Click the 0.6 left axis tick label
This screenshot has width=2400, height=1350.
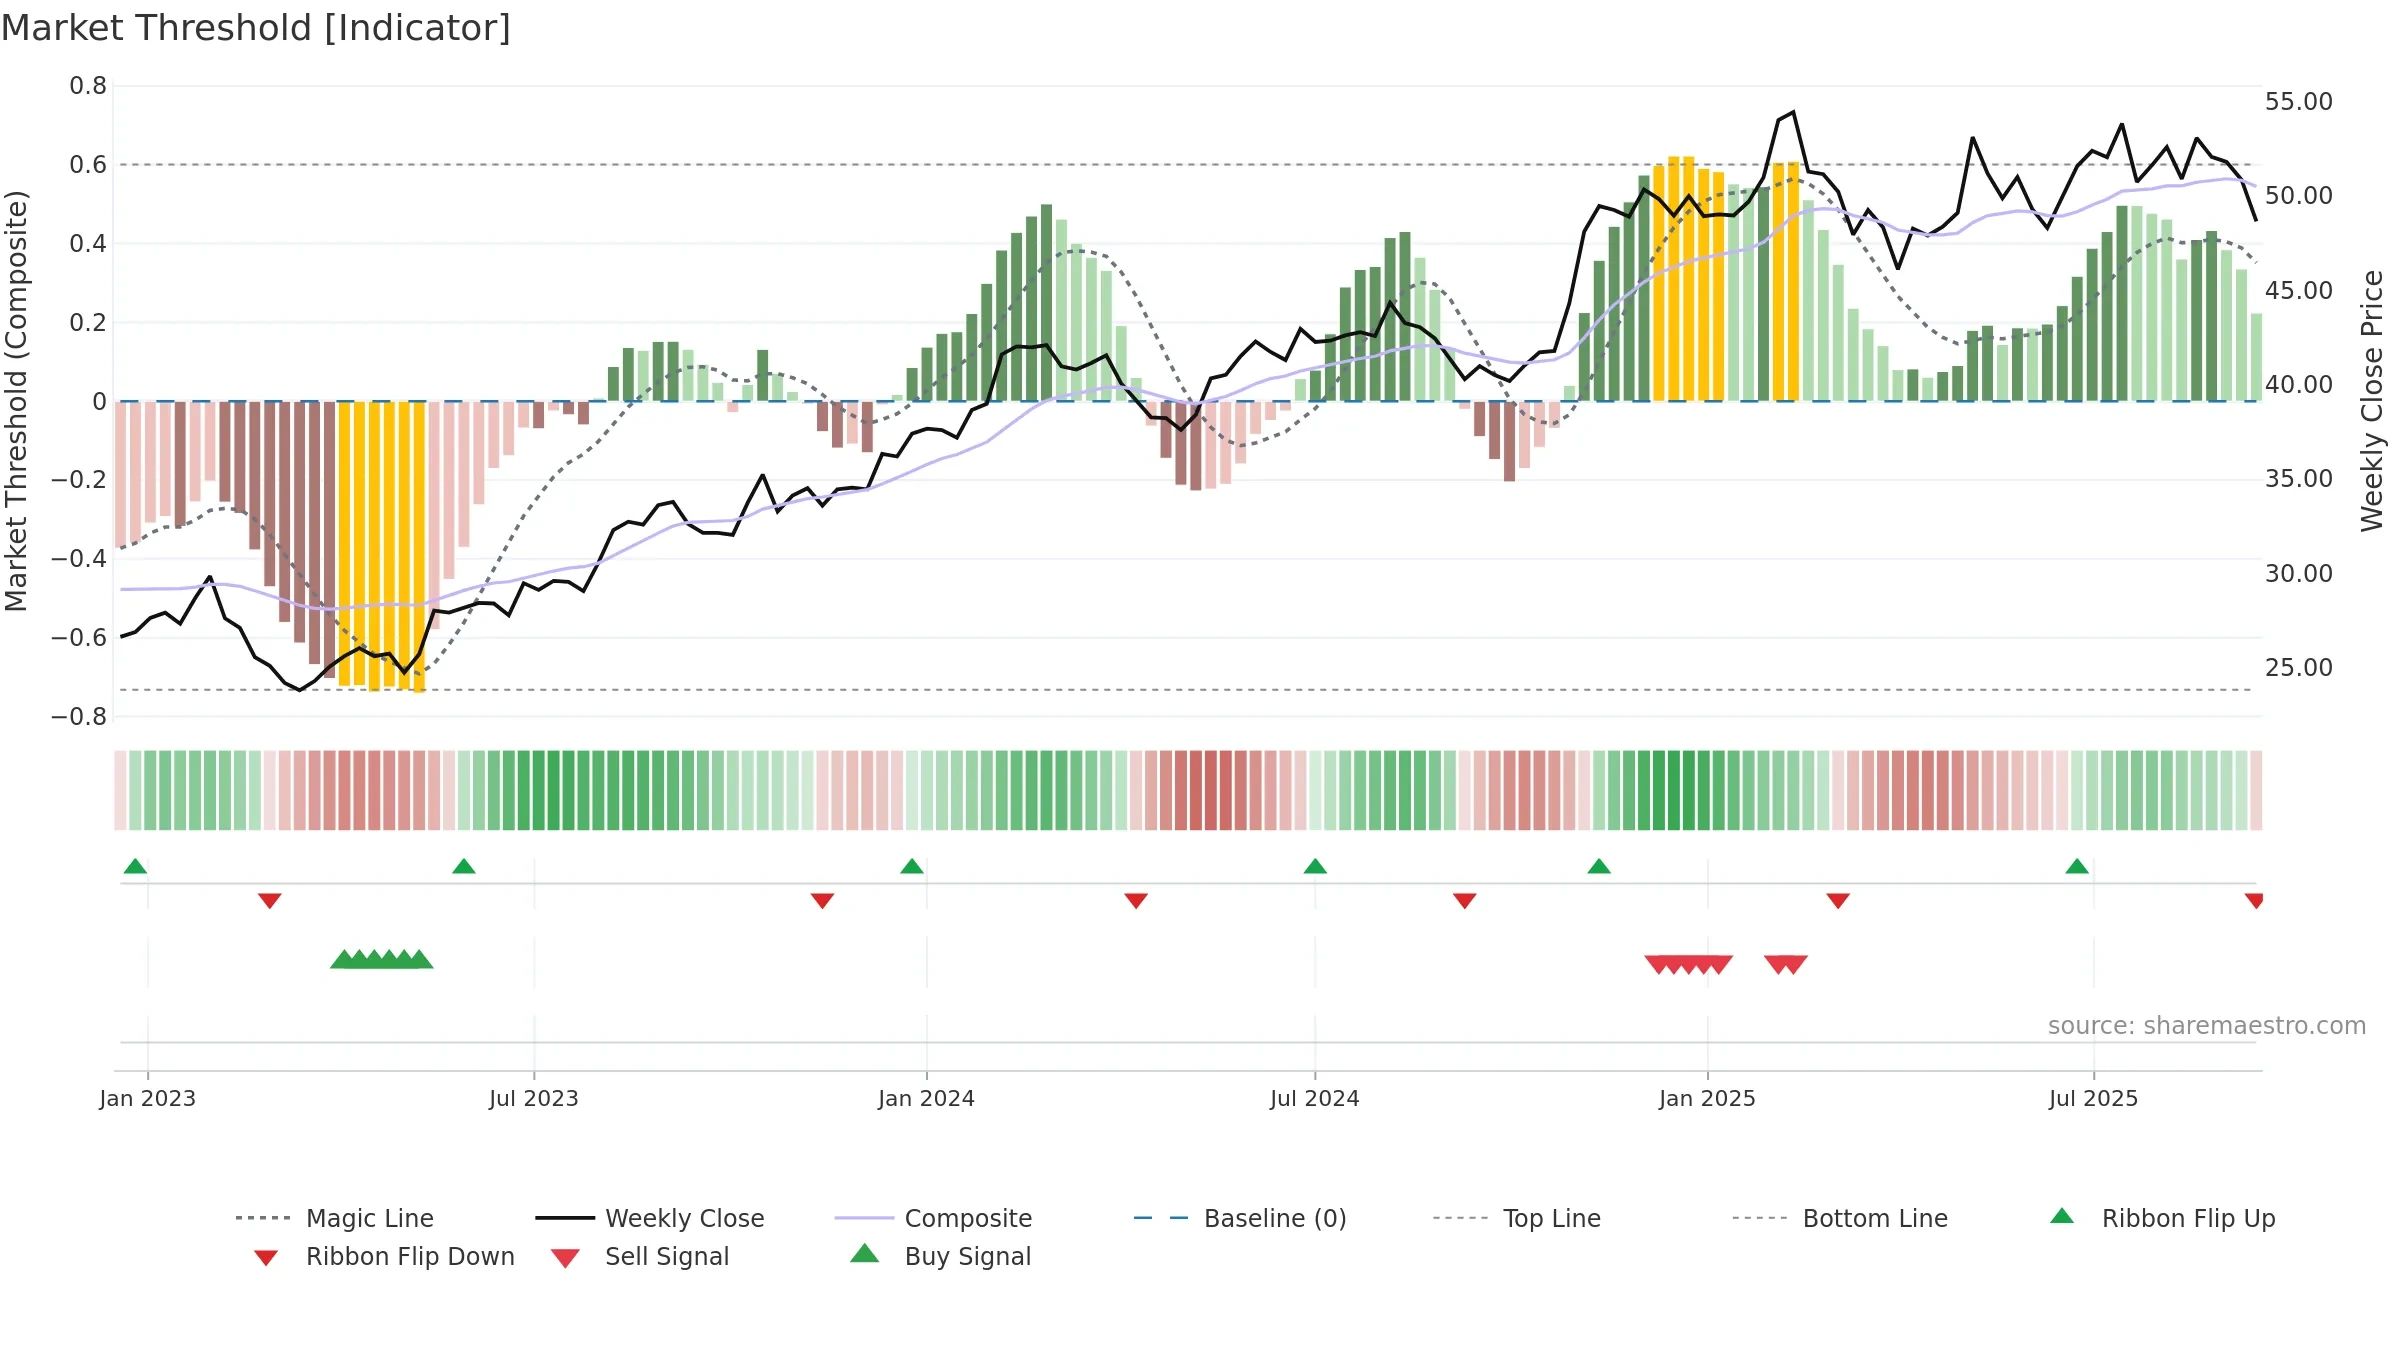pos(88,165)
